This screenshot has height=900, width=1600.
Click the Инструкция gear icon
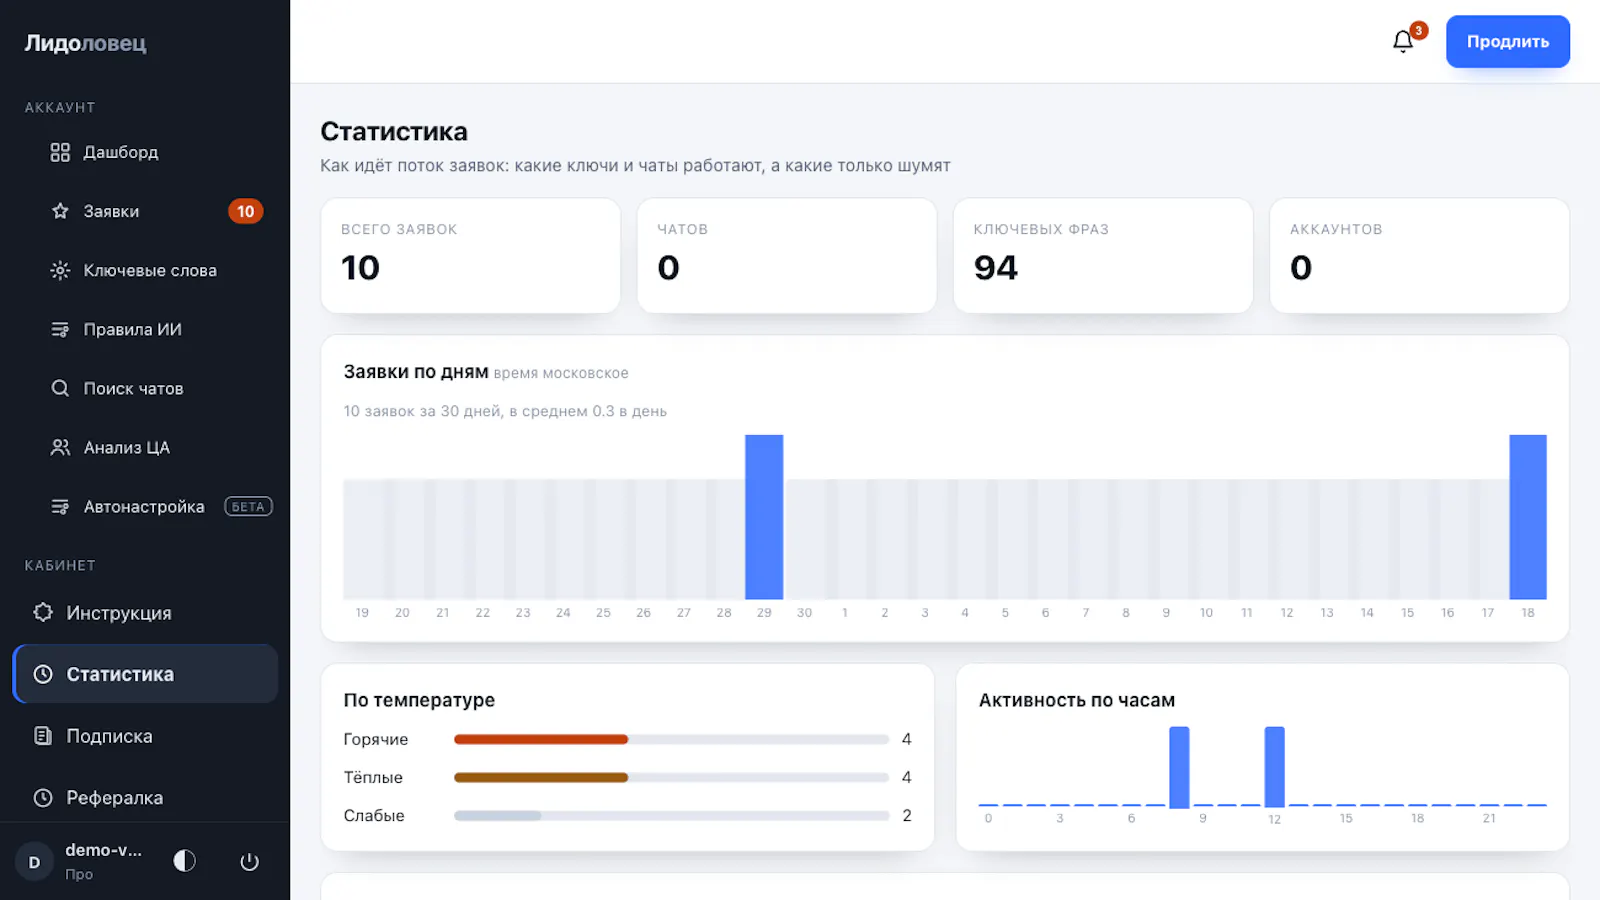click(43, 612)
